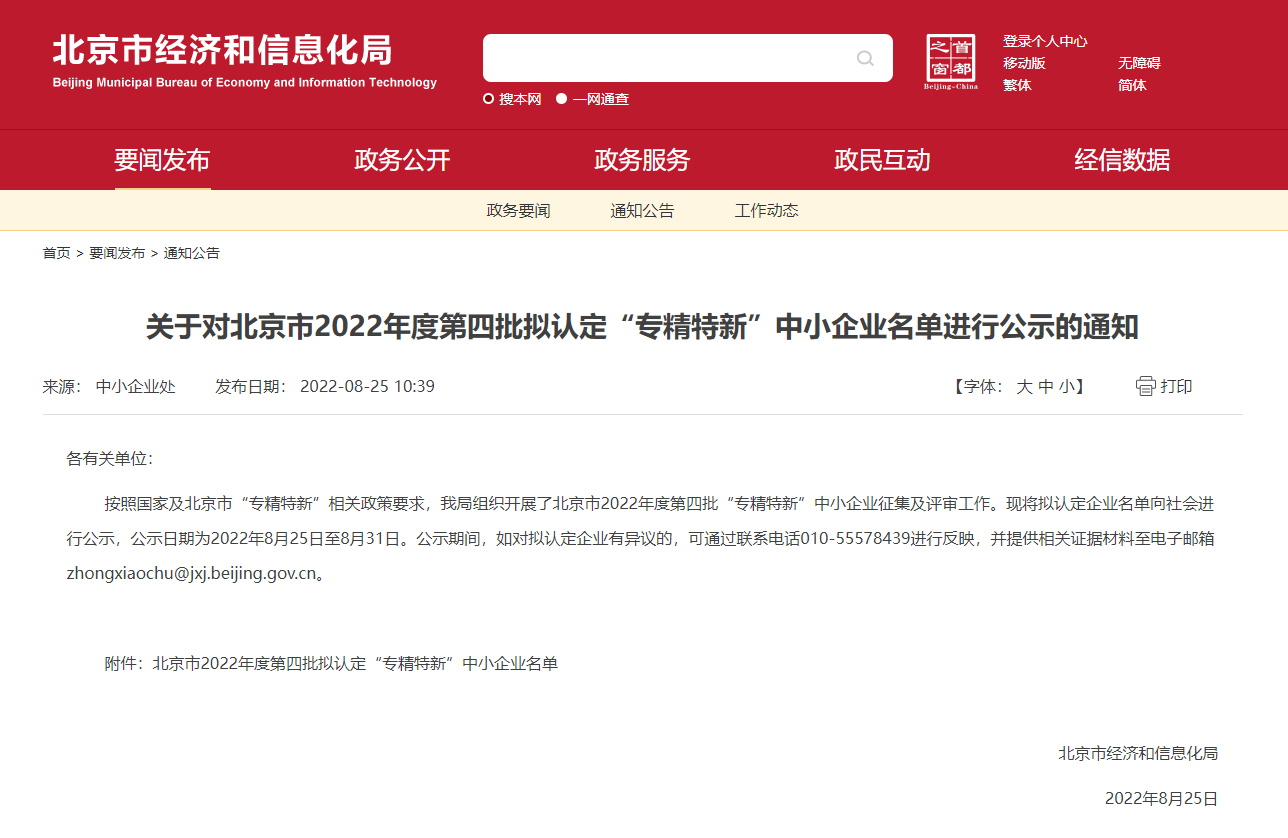Image resolution: width=1288 pixels, height=838 pixels.
Task: Open the 通知公告 subsection
Action: point(641,210)
